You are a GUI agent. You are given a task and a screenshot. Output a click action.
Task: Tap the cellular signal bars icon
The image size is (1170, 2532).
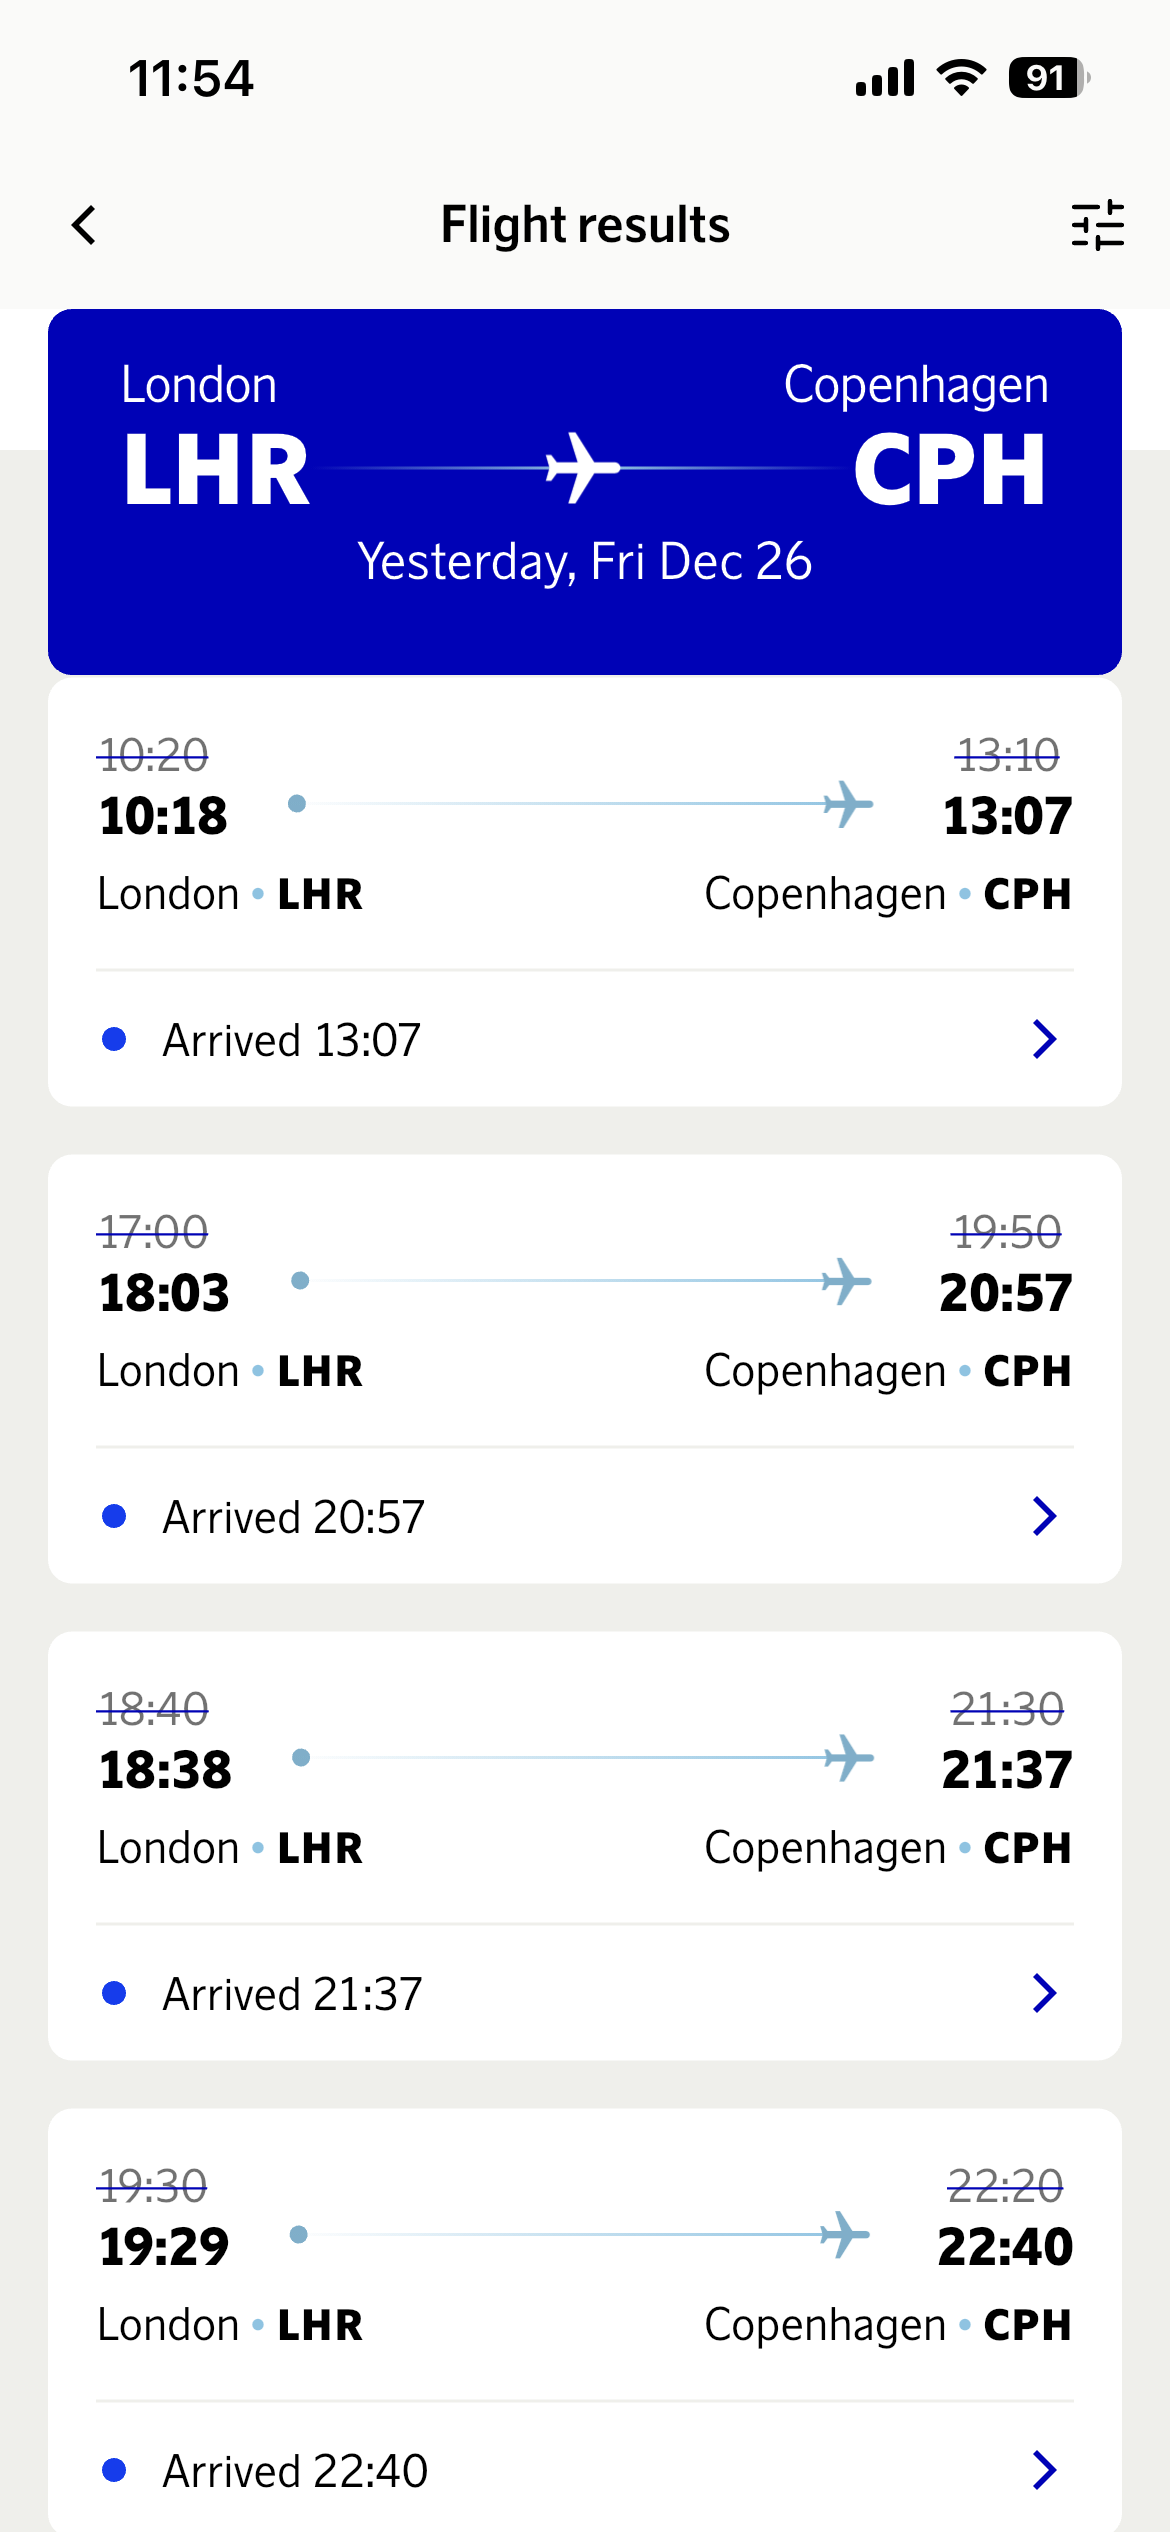(x=885, y=78)
